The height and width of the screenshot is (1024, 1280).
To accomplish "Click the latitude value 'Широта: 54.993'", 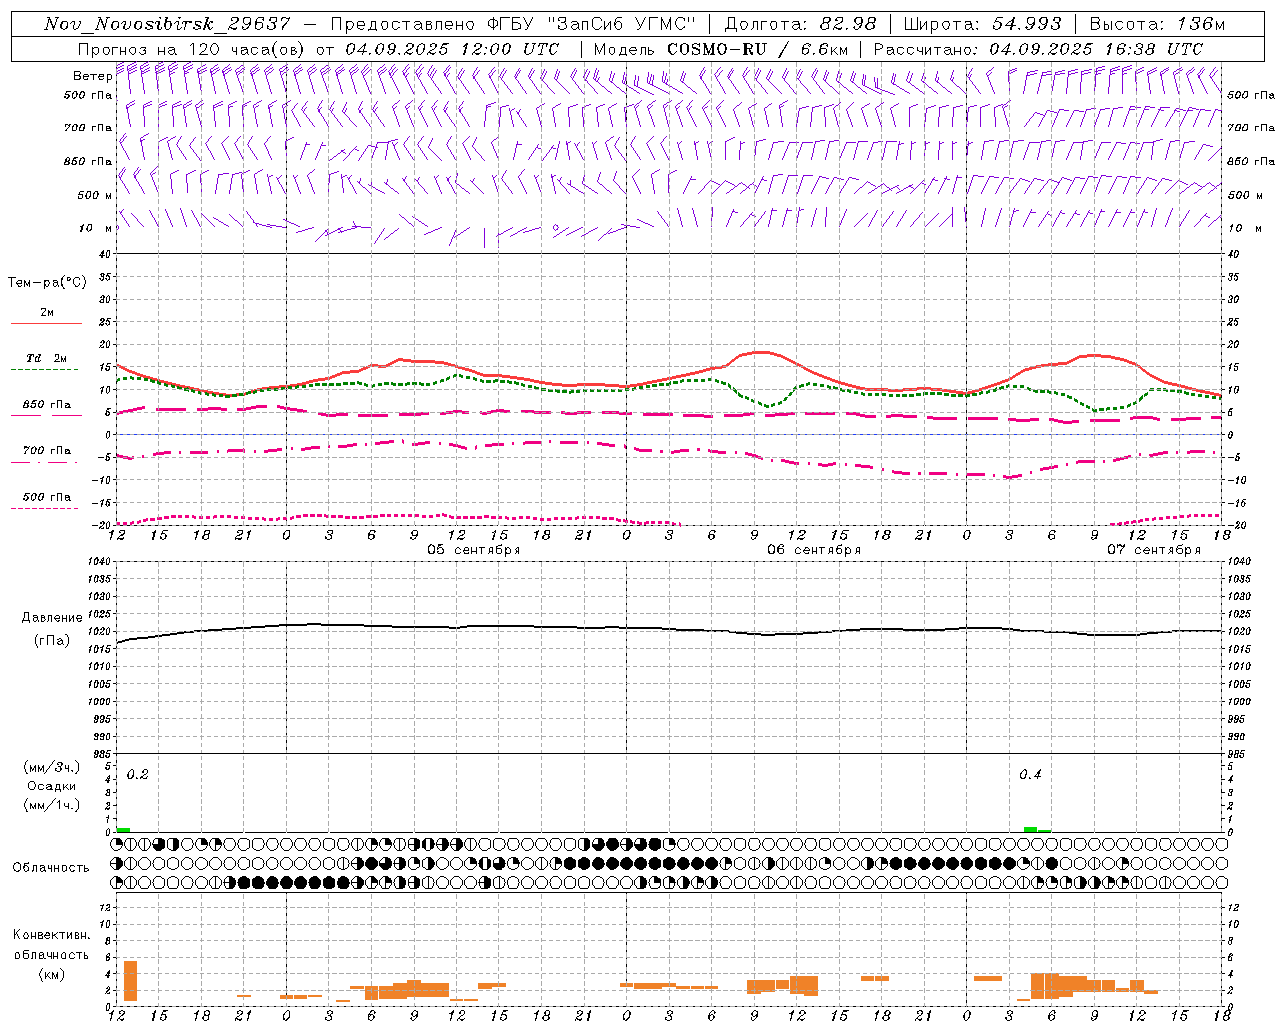I will (983, 24).
